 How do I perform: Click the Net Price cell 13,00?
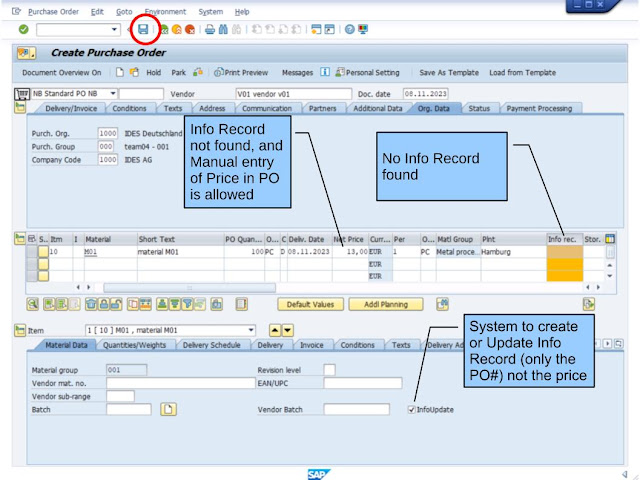350,252
